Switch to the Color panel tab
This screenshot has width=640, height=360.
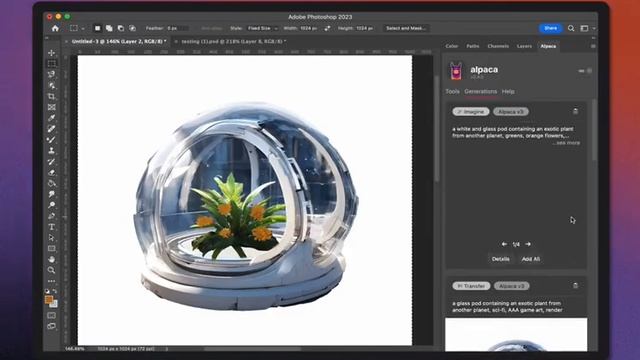(x=451, y=46)
